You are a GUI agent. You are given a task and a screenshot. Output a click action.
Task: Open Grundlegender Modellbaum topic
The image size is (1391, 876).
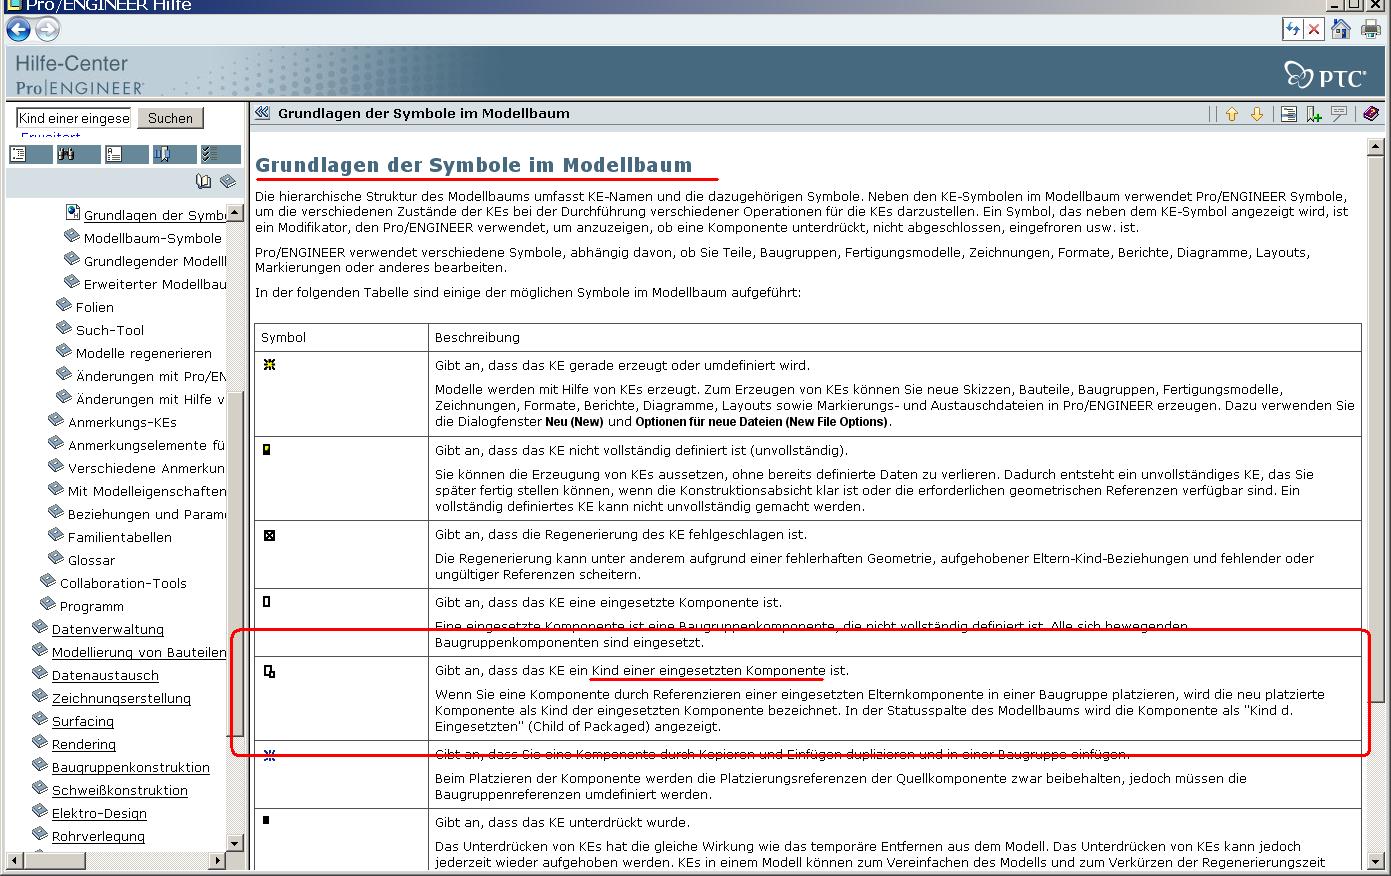click(155, 261)
